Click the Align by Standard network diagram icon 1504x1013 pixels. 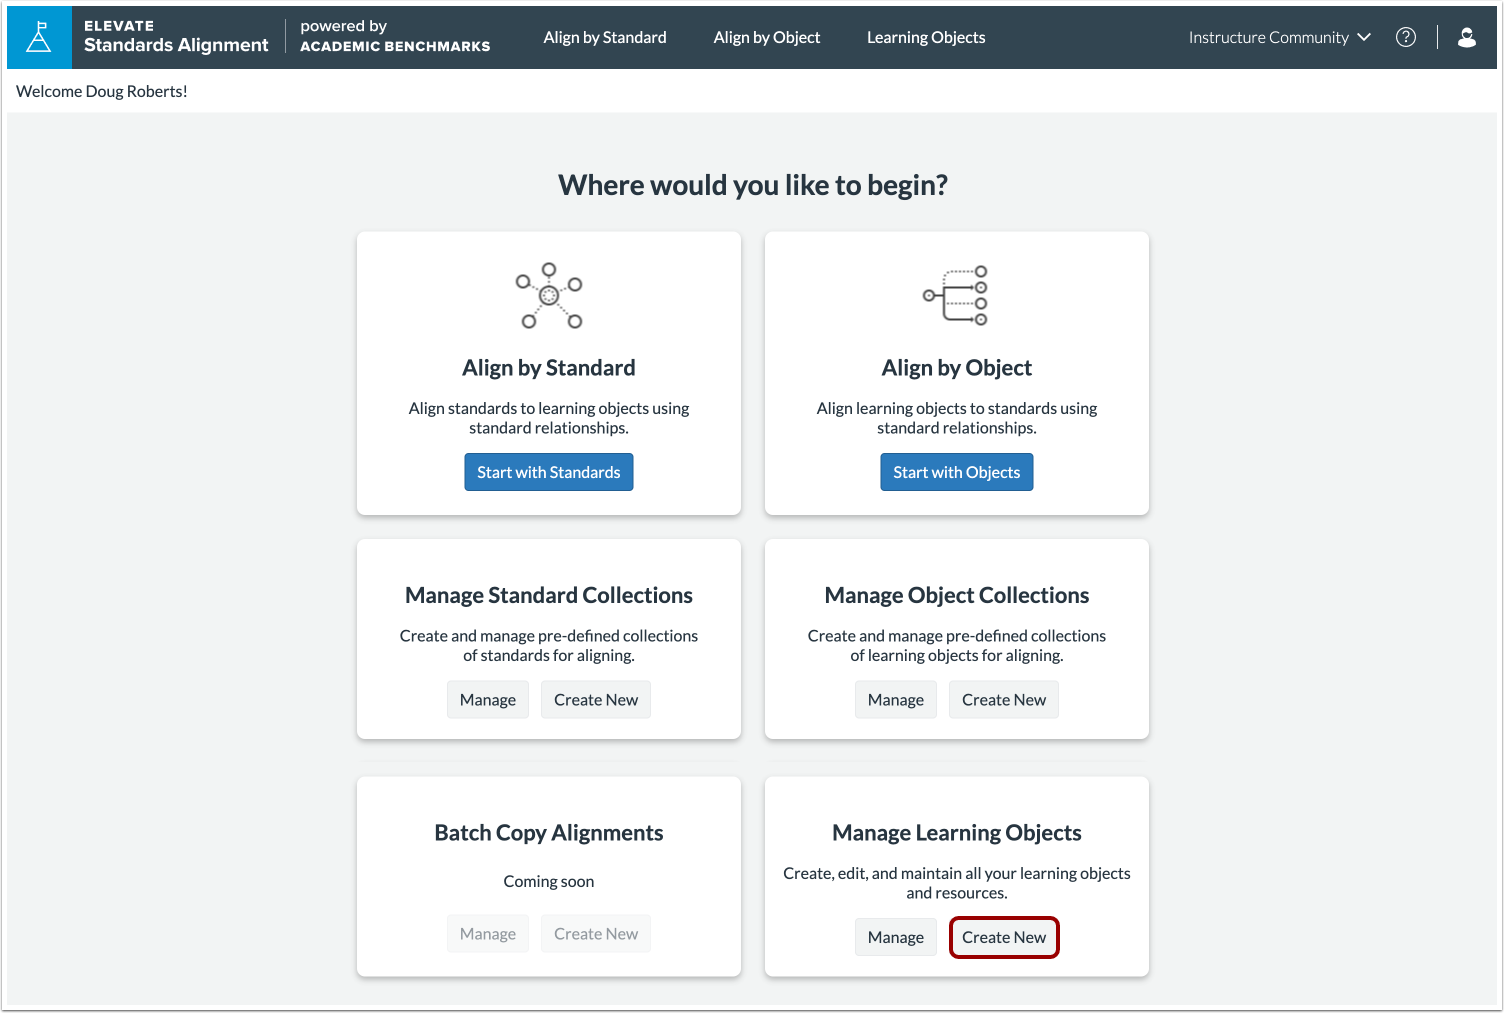pos(548,296)
